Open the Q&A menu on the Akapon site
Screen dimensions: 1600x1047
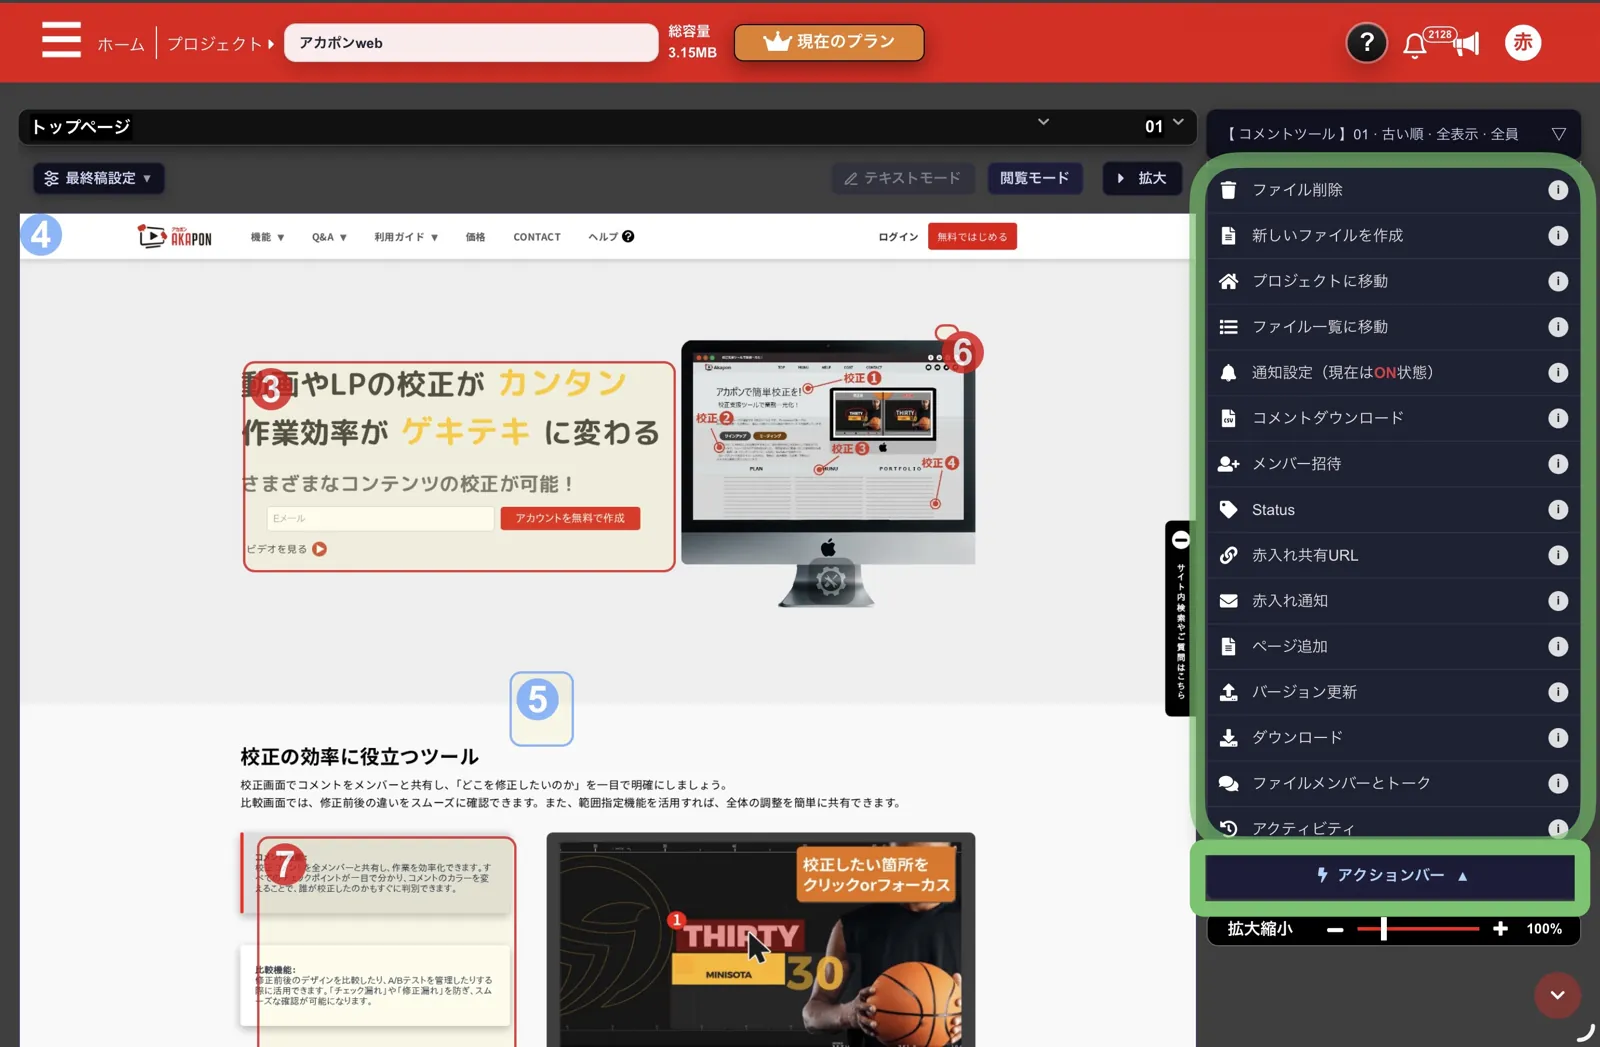329,237
